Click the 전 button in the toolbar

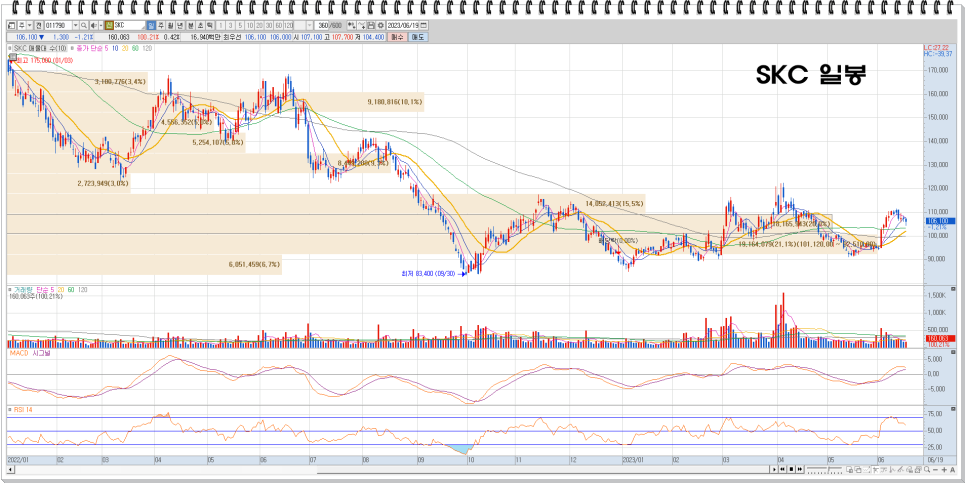38,25
